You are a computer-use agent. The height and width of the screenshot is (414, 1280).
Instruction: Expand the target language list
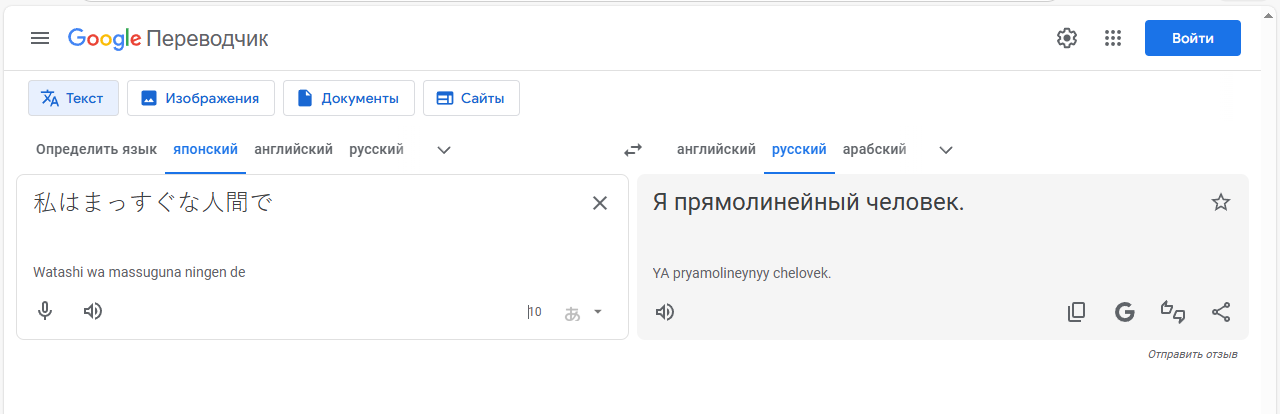[x=946, y=150]
